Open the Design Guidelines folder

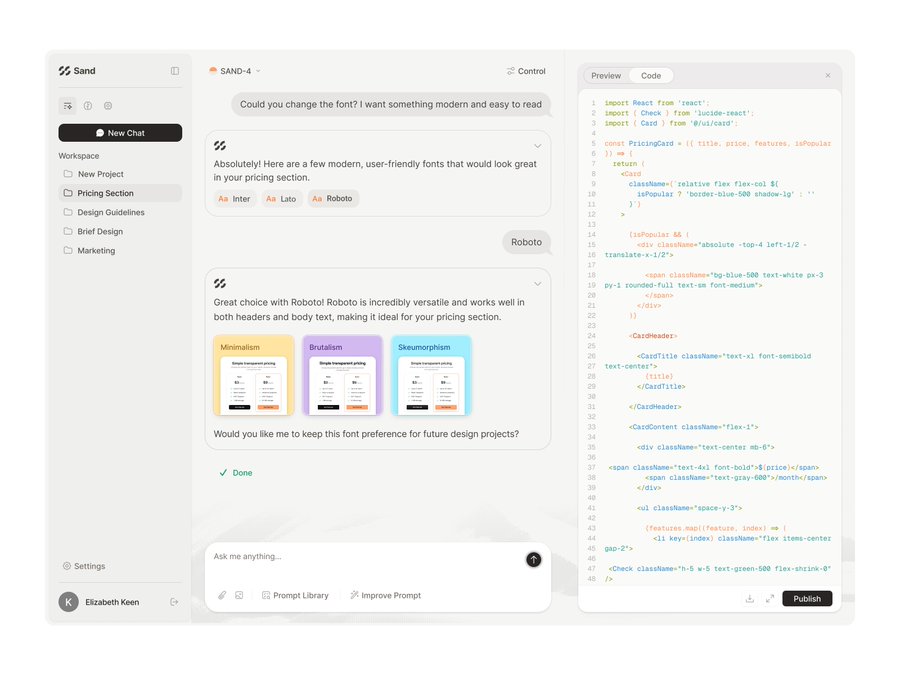coord(120,212)
